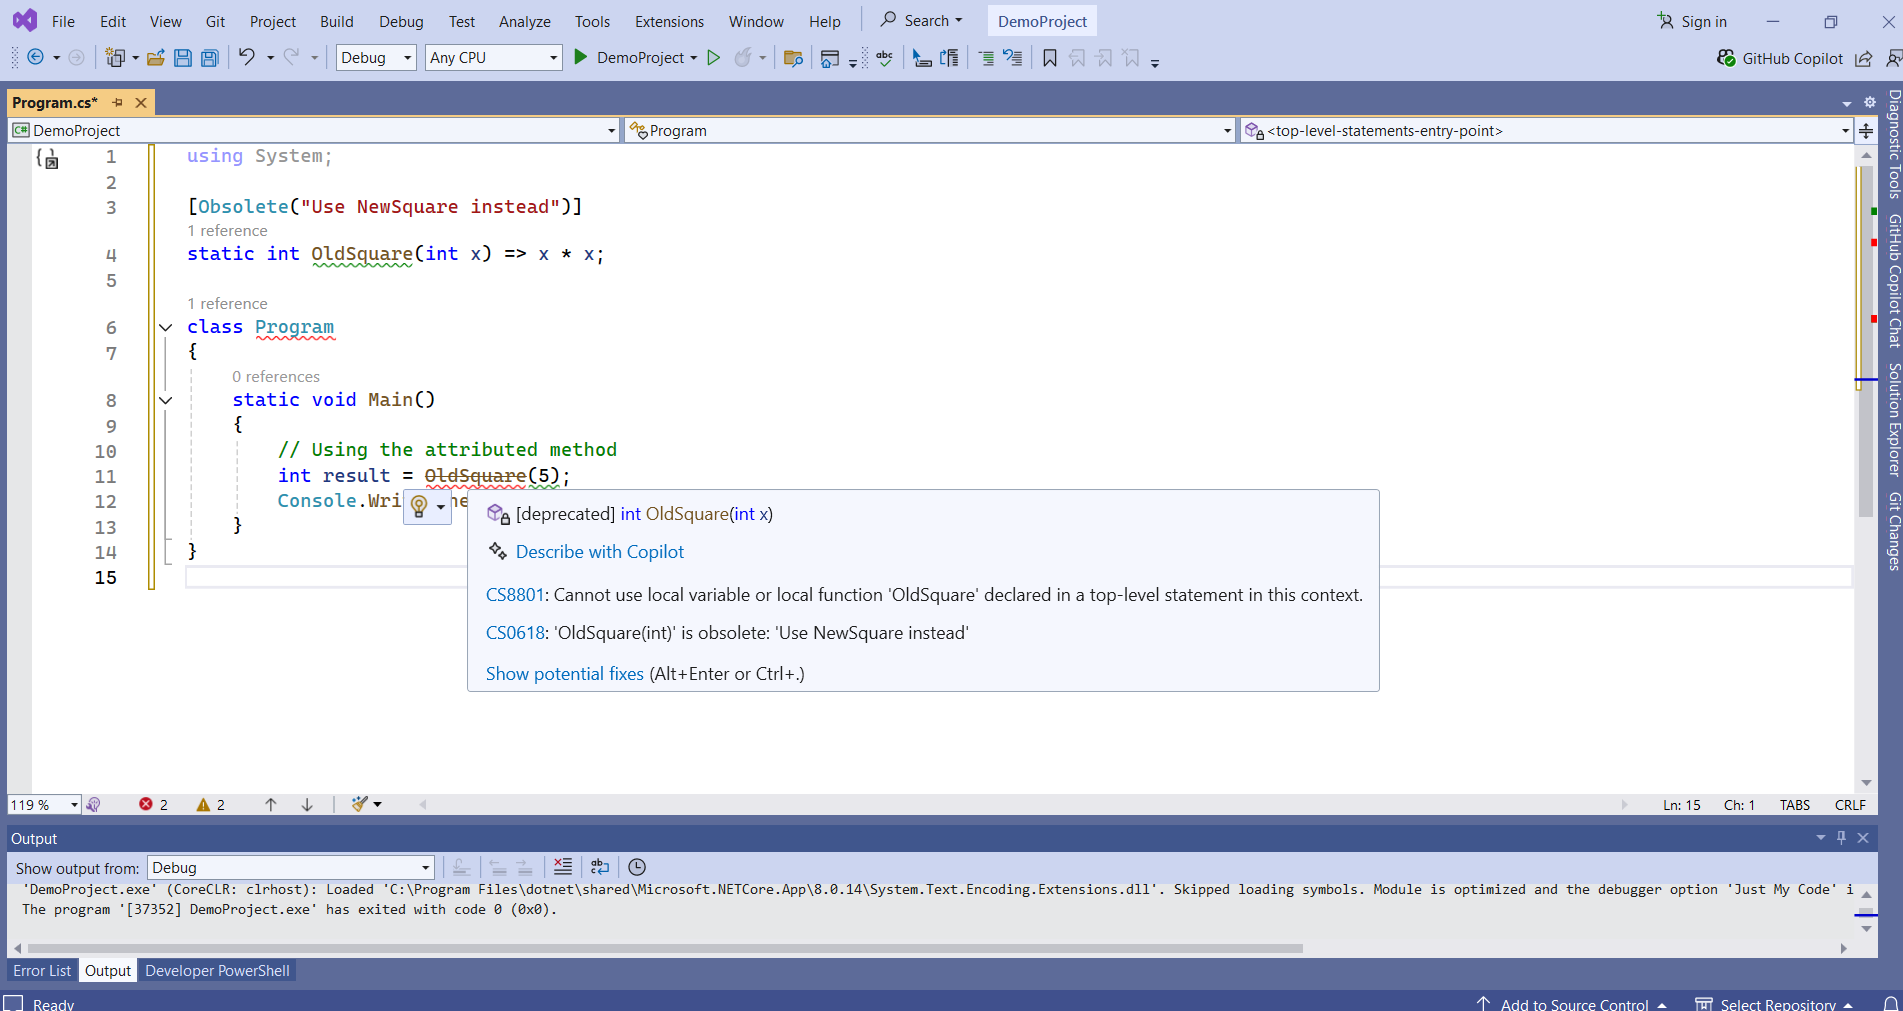Expand the code cleanup options arrow
Screen dimensions: 1903x1011
(x=378, y=804)
